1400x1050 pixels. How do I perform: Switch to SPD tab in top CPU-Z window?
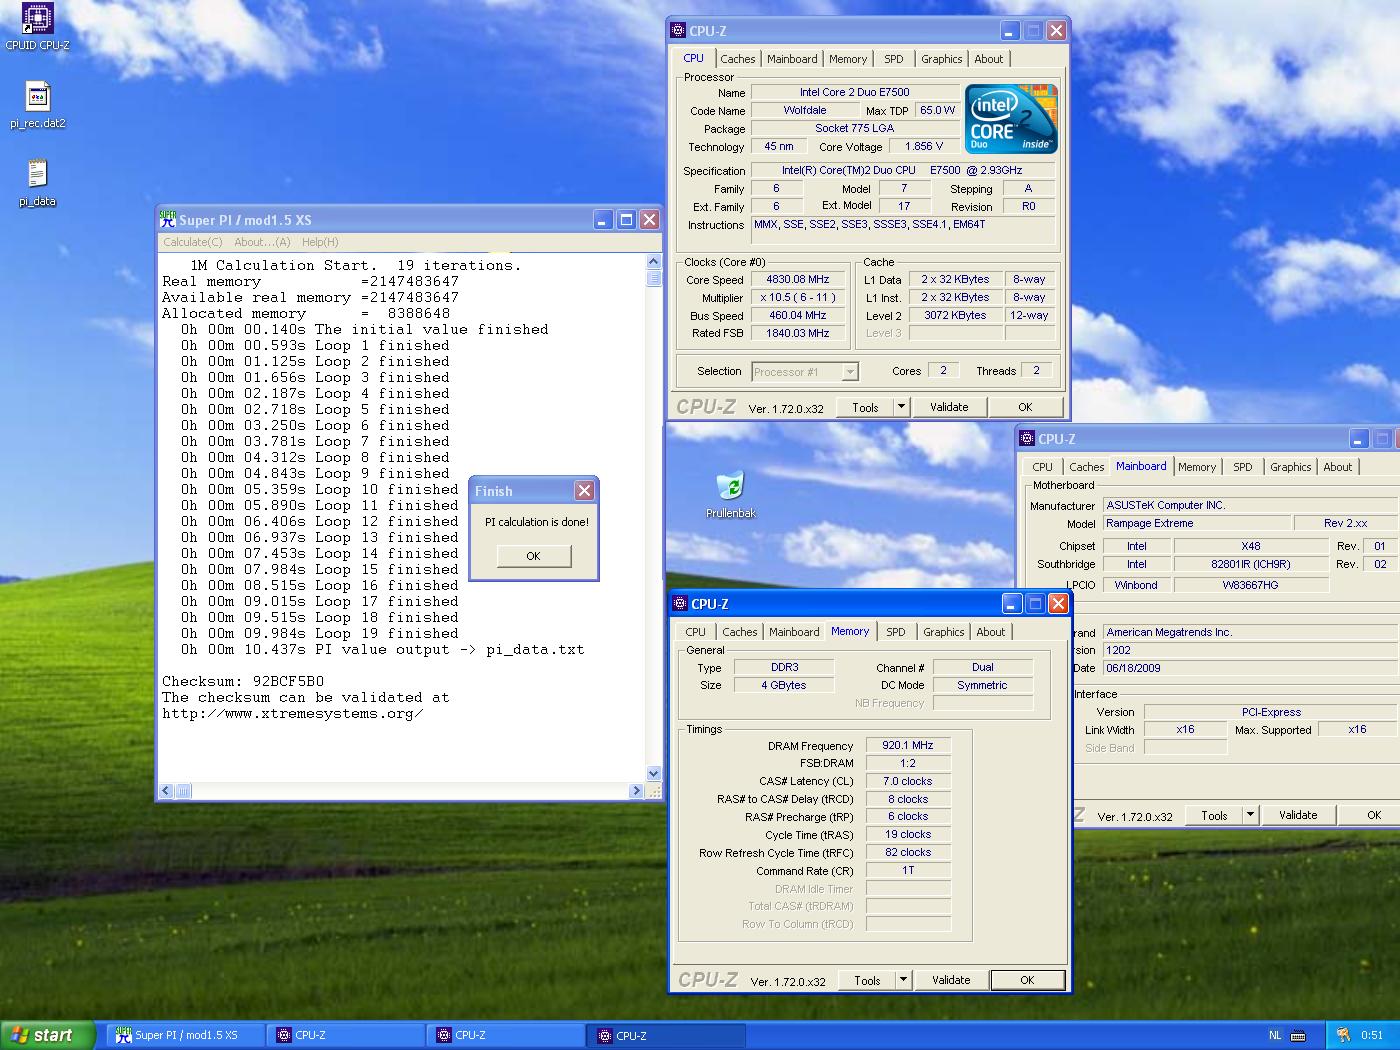click(x=894, y=59)
